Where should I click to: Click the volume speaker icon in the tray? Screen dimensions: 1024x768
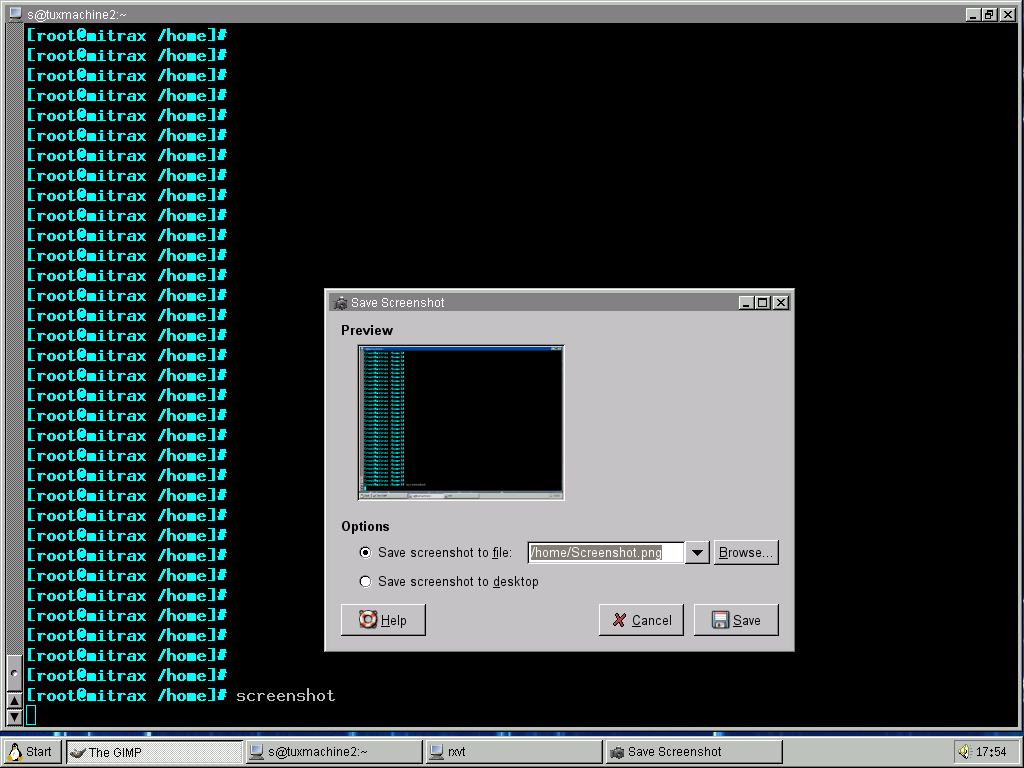tap(965, 752)
